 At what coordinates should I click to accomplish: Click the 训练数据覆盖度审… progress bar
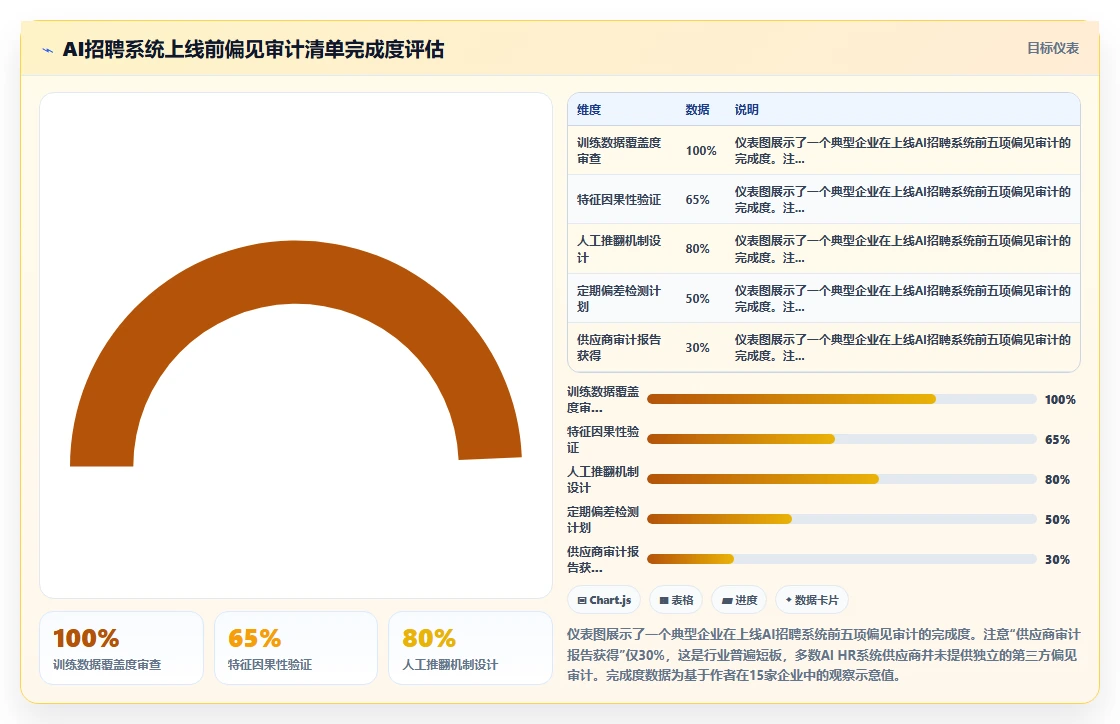841,399
